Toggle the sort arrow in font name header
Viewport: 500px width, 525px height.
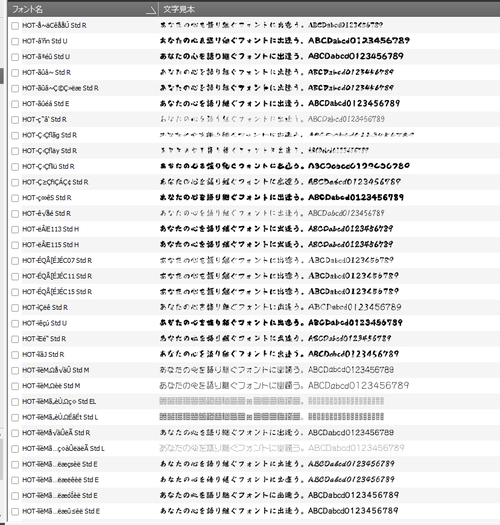pyautogui.click(x=151, y=11)
